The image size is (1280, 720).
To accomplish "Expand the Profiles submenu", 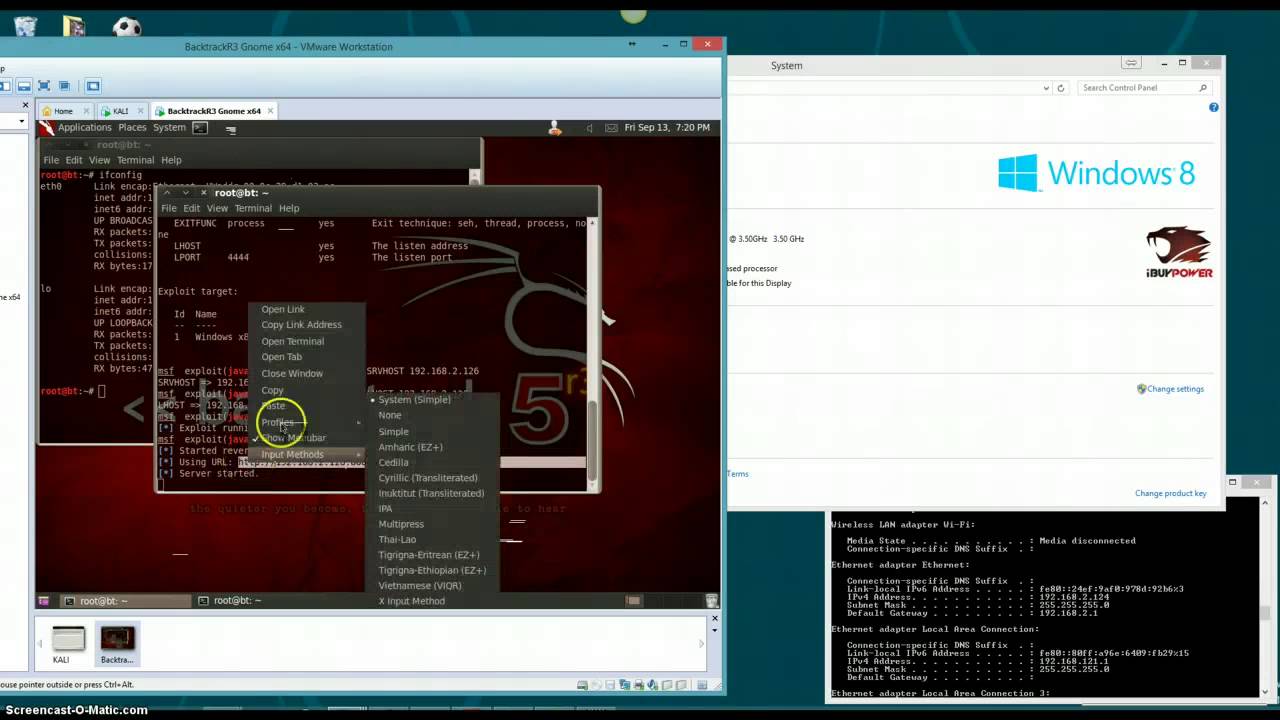I will click(306, 422).
